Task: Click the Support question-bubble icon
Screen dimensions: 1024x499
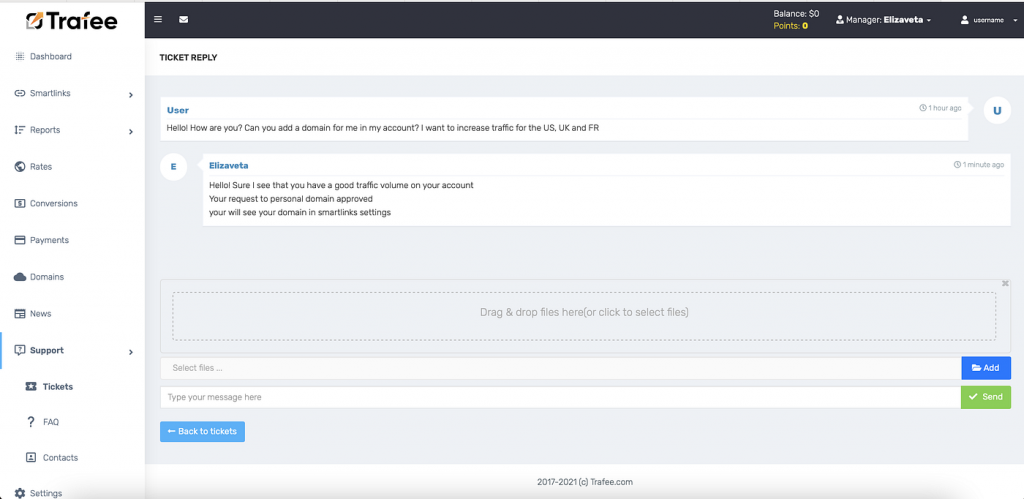Action: point(20,350)
